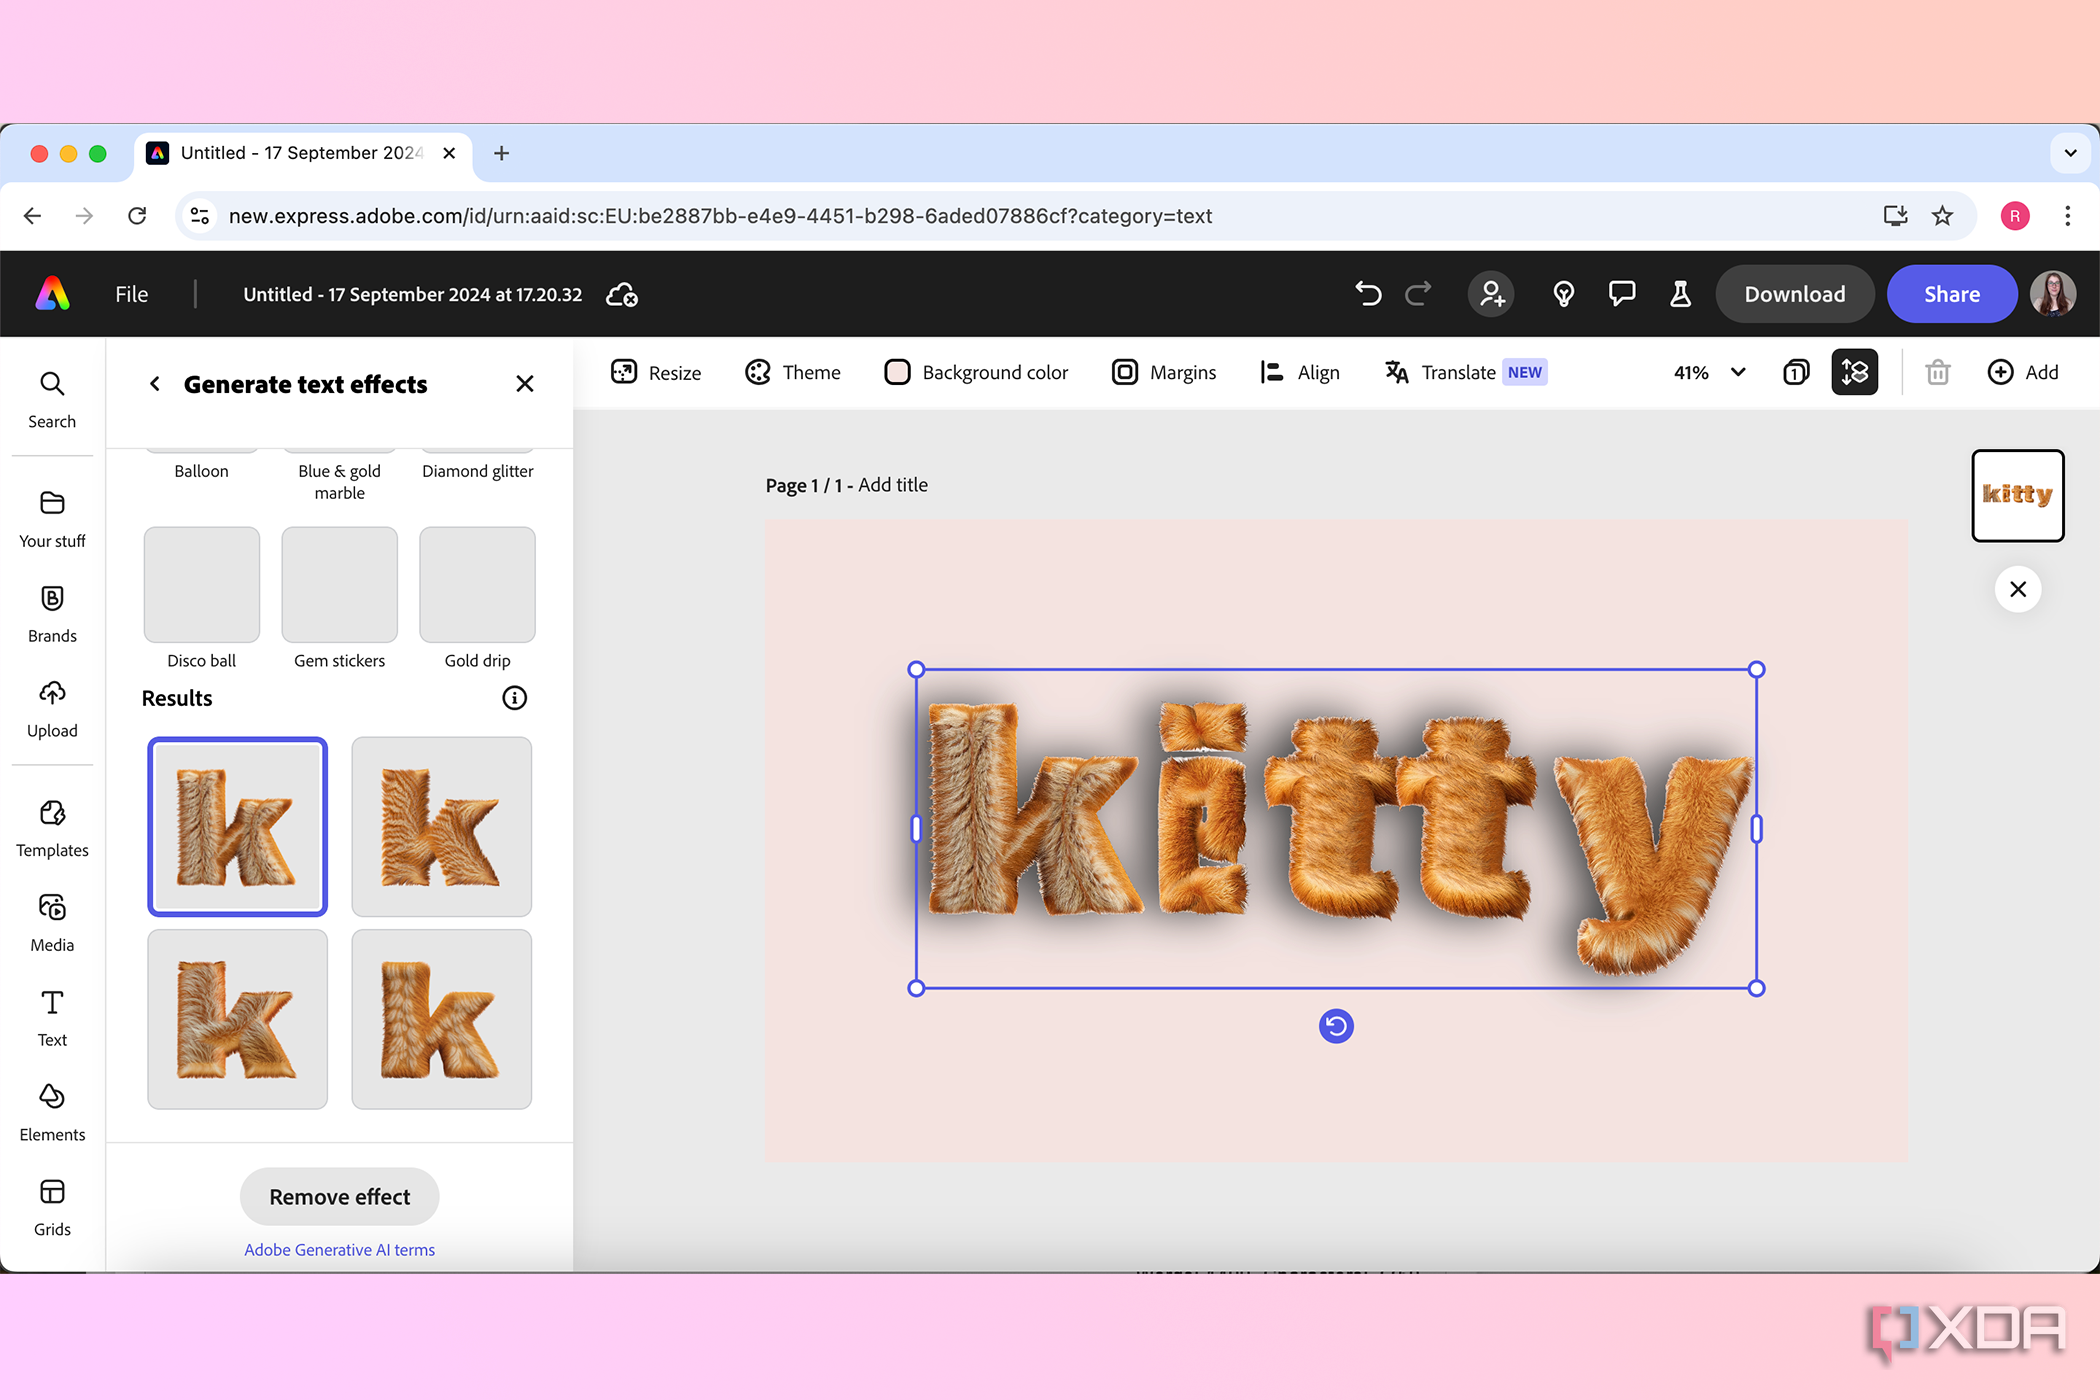The height and width of the screenshot is (1400, 2100).
Task: Open Your stuff folder
Action: click(52, 519)
